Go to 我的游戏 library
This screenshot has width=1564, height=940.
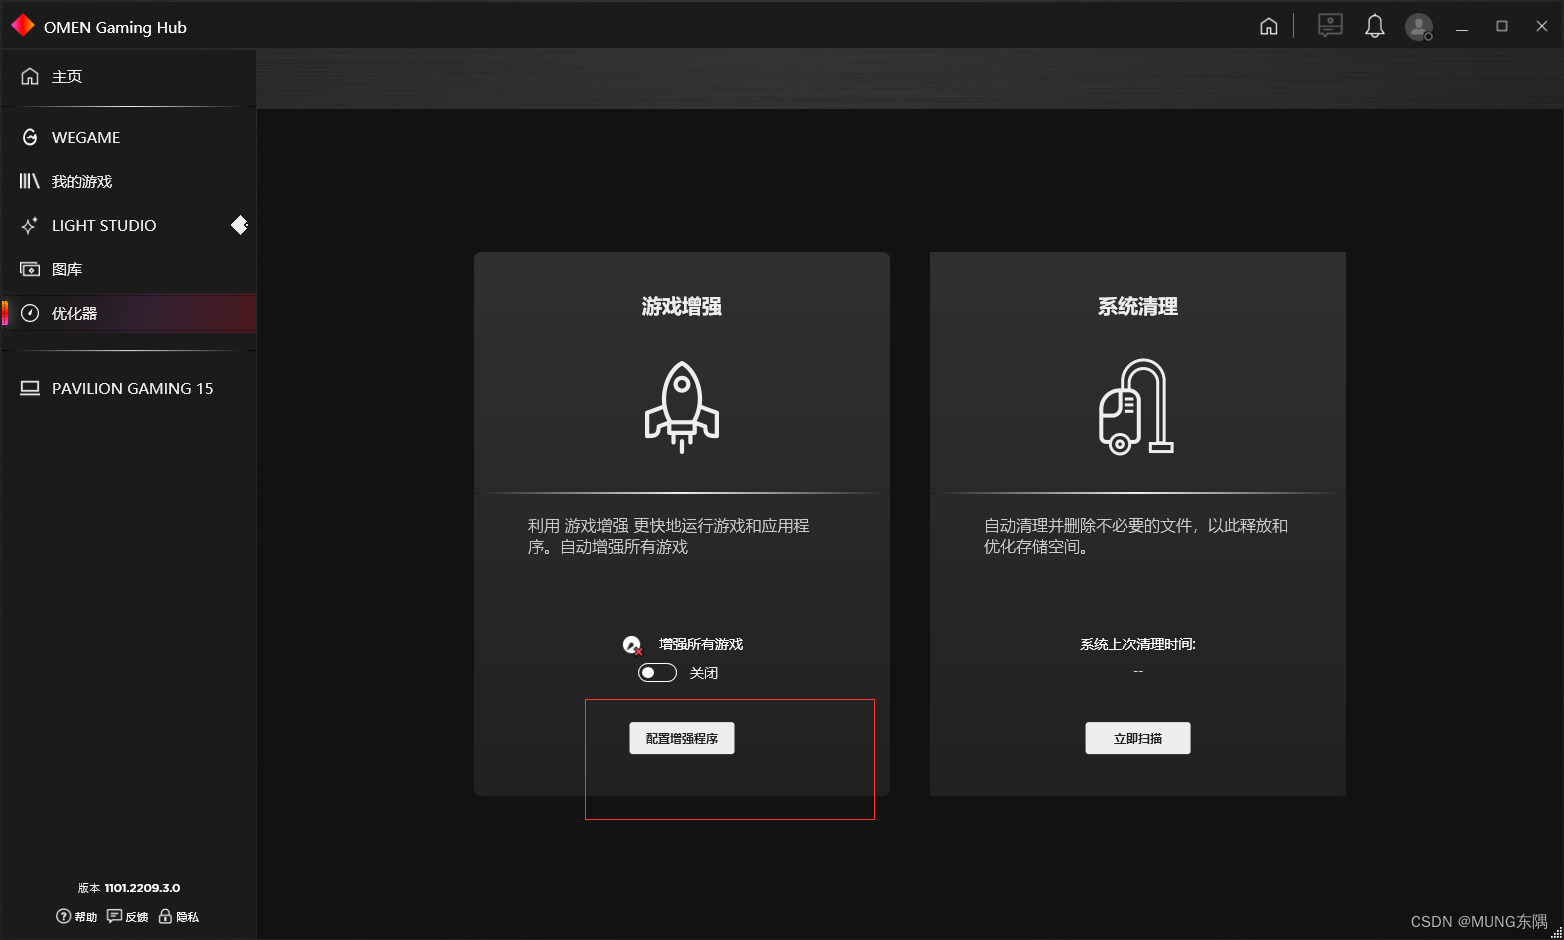128,182
